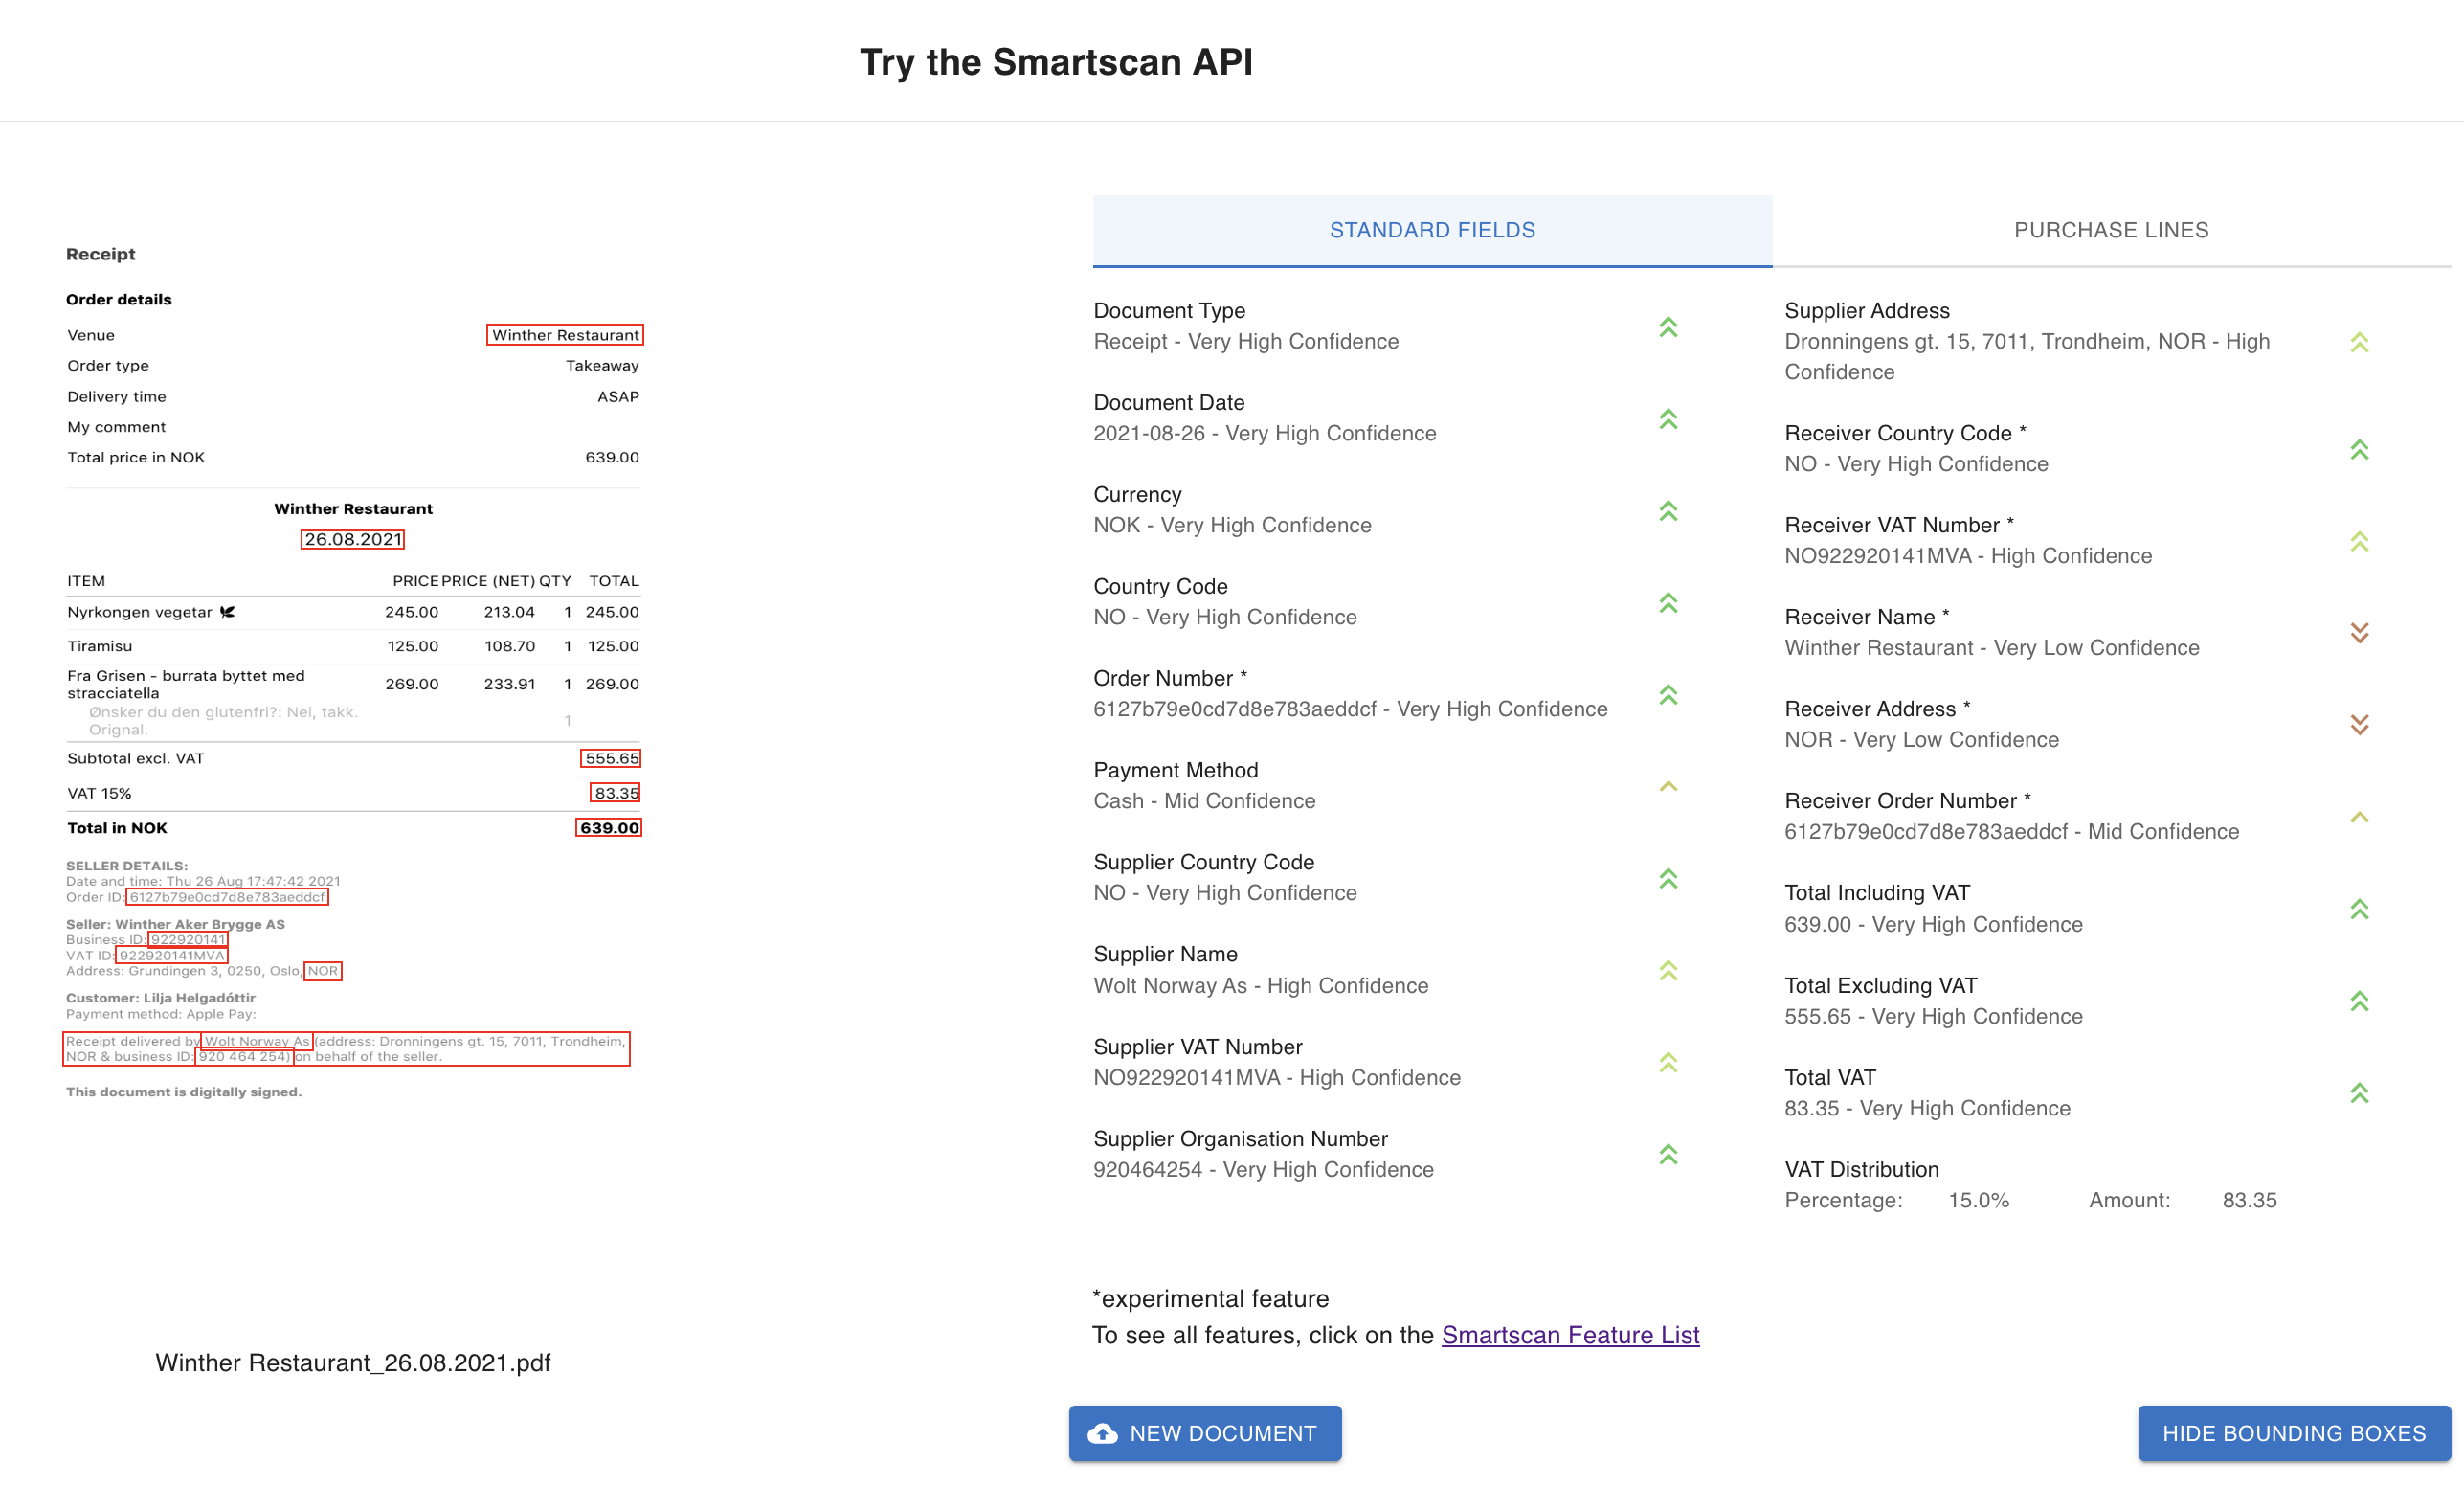Click the green chevron next to Currency
Image resolution: width=2464 pixels, height=1486 pixels.
tap(1668, 511)
